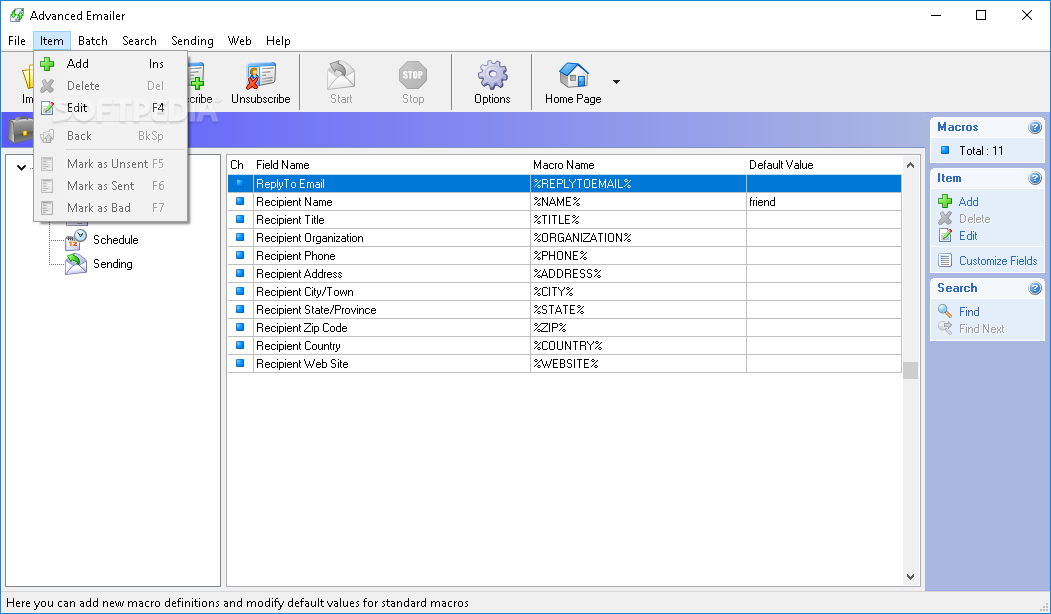Click the Edit pencil icon in Item panel
Viewport: 1051px width, 614px height.
(945, 235)
